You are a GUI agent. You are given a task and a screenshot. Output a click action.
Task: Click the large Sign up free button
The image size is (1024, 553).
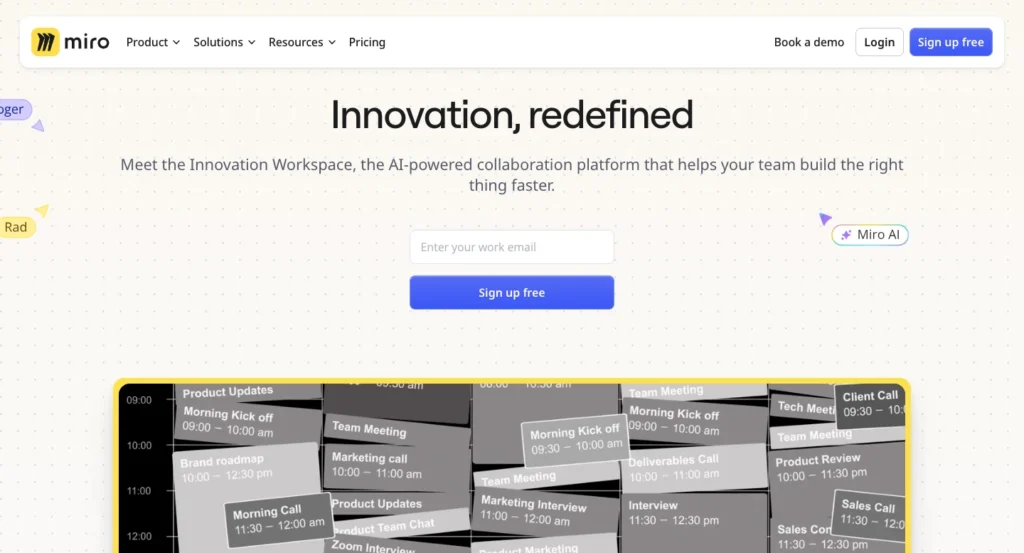pos(511,293)
